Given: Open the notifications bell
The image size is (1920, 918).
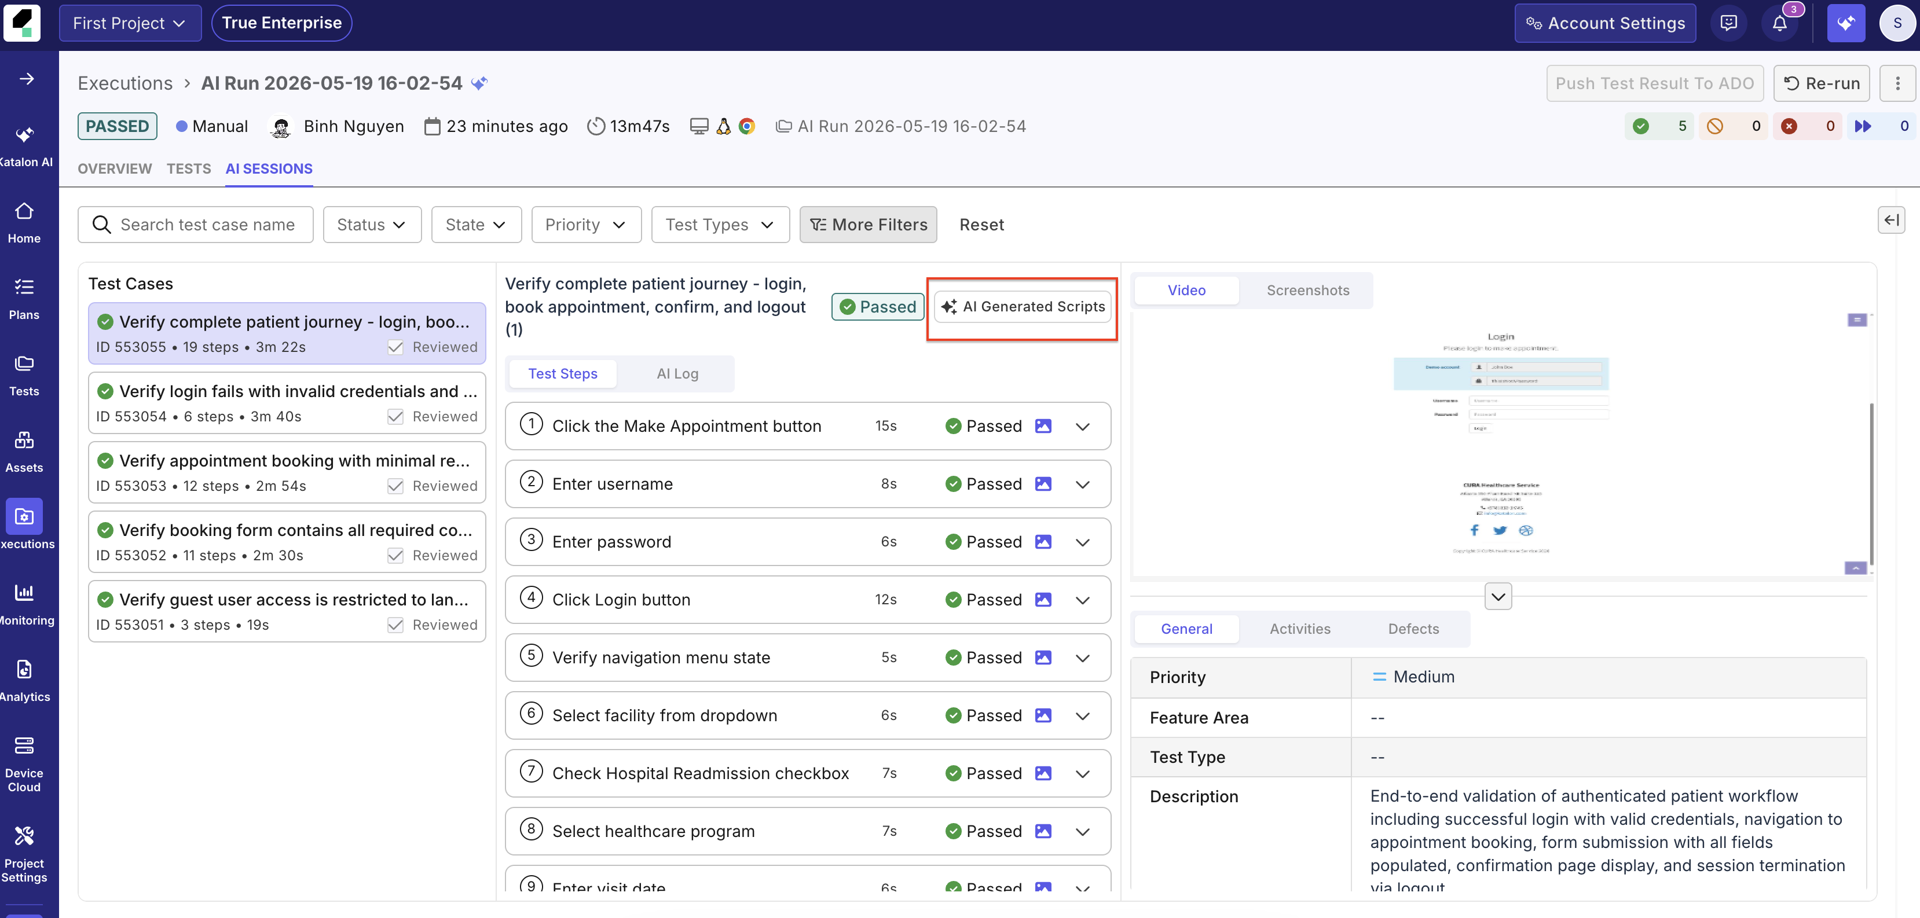Looking at the screenshot, I should coord(1780,23).
